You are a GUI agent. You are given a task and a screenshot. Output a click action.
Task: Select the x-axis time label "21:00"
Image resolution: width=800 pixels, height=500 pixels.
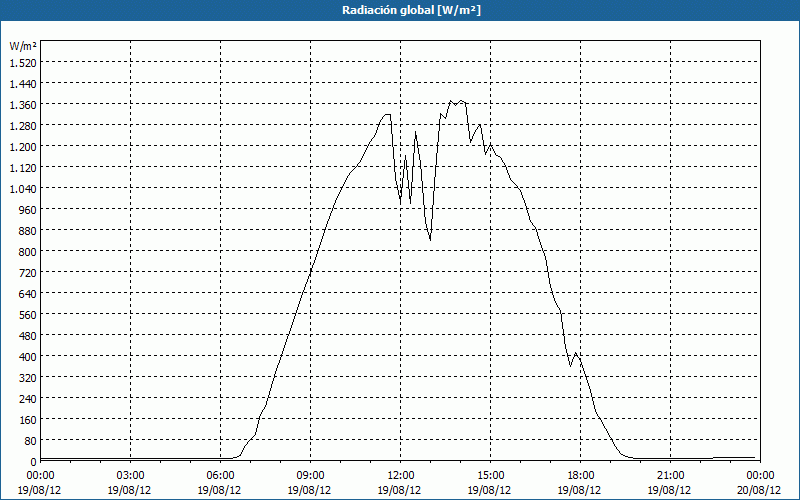[670, 476]
